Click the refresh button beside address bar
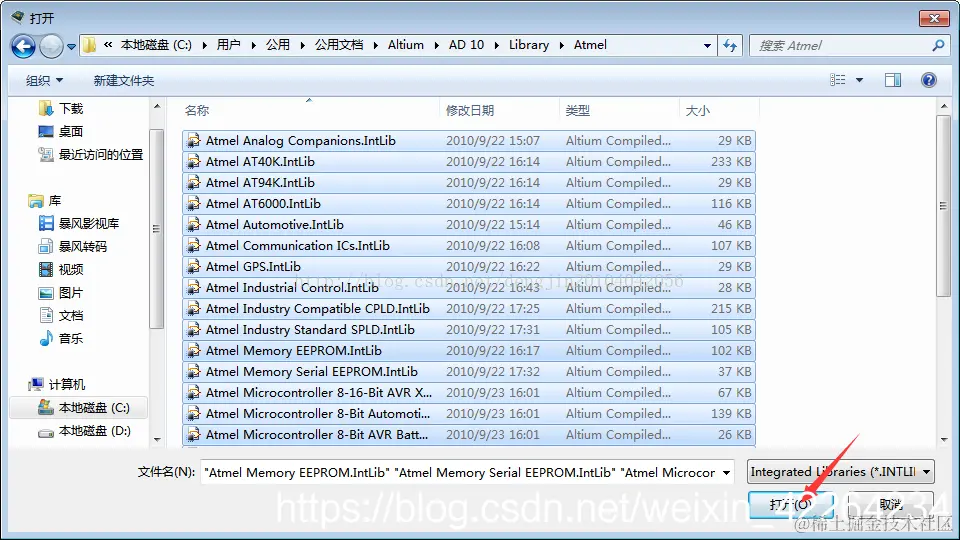Image resolution: width=960 pixels, height=540 pixels. (x=730, y=45)
